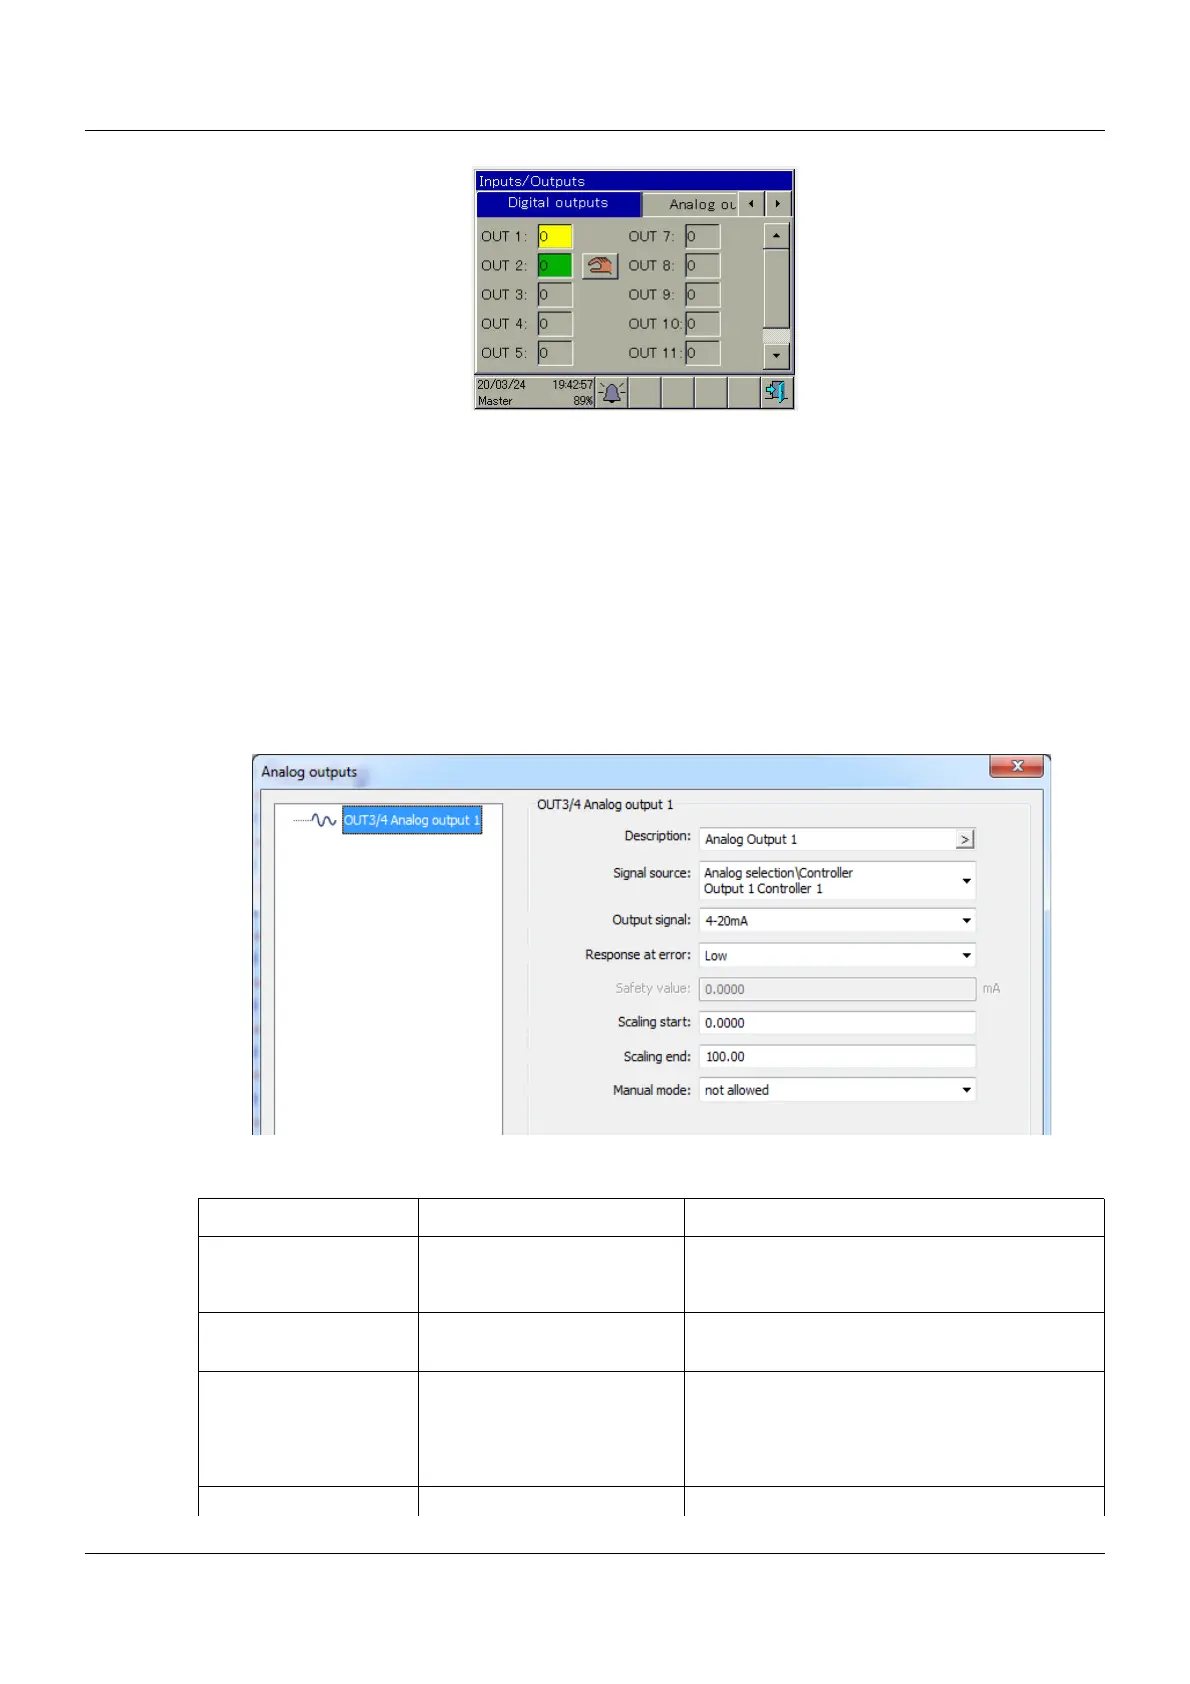Click the OUT 2 label
This screenshot has height=1684, width=1190.
[x=504, y=266]
